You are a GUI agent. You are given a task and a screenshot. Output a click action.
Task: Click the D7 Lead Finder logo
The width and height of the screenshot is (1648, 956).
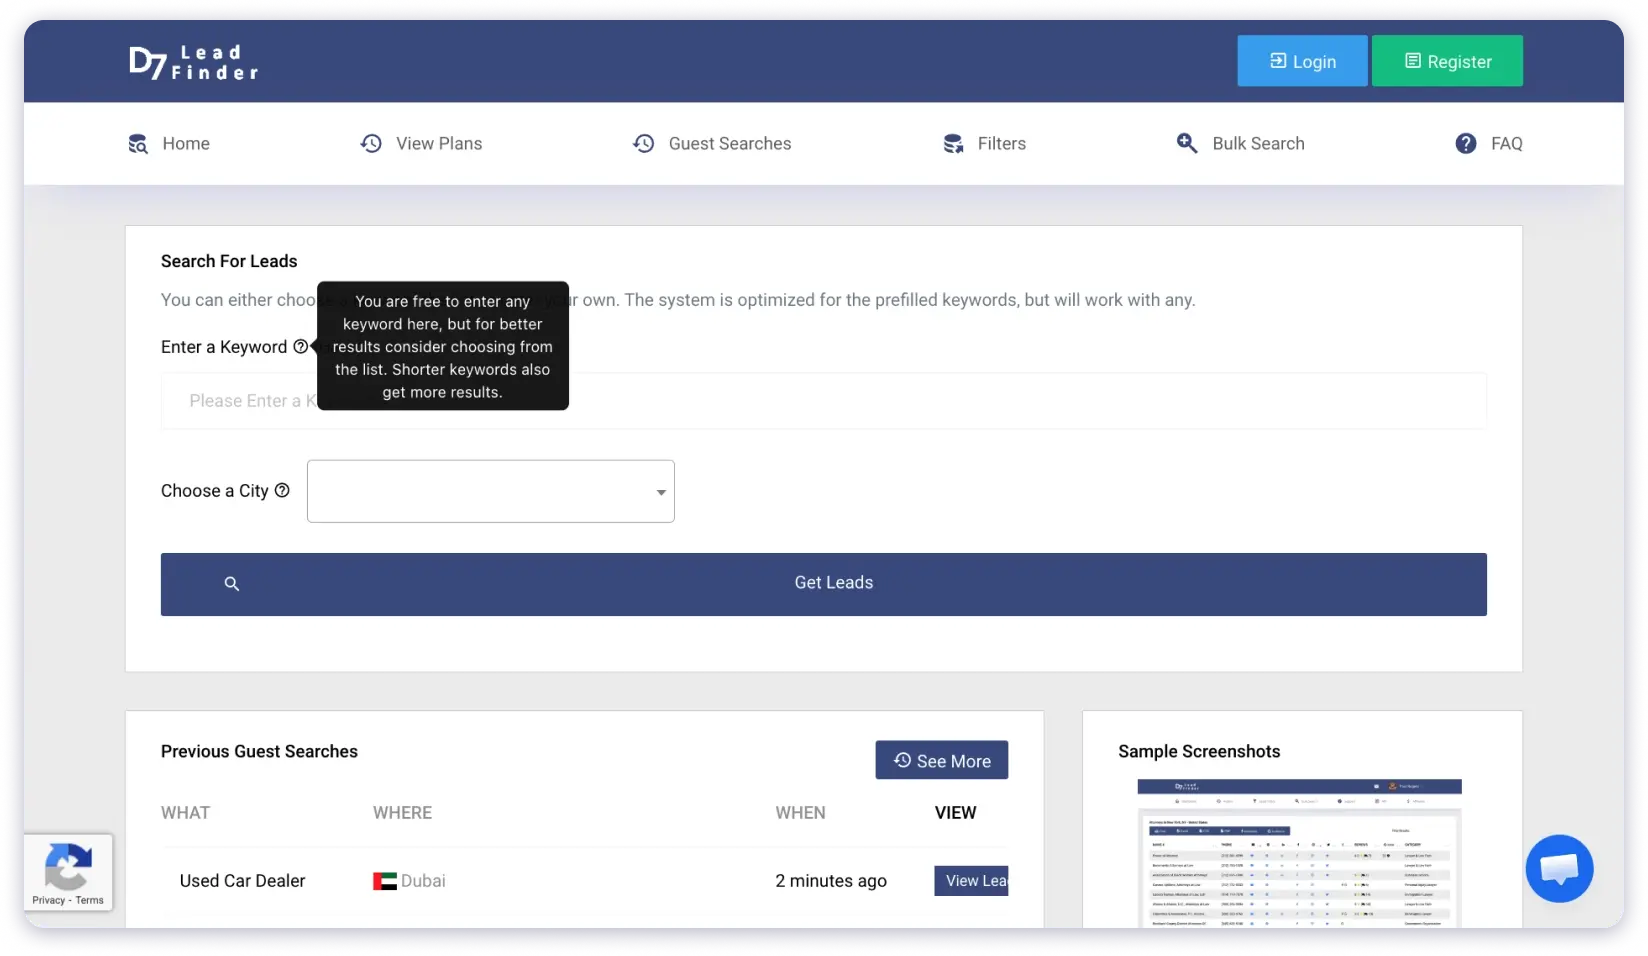pyautogui.click(x=193, y=62)
